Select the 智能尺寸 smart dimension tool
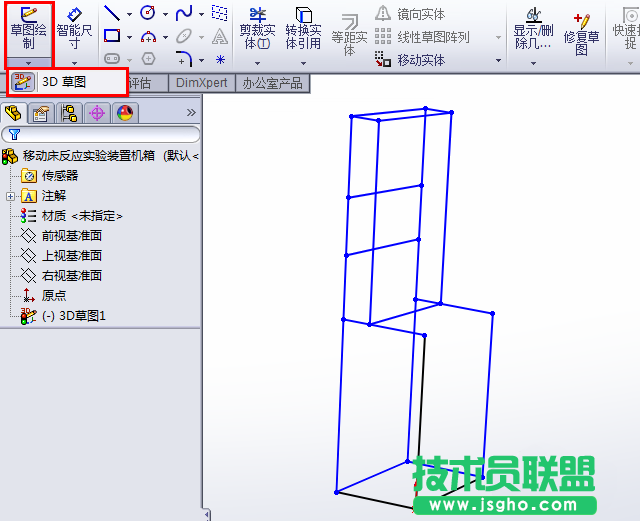640x521 pixels. point(74,29)
